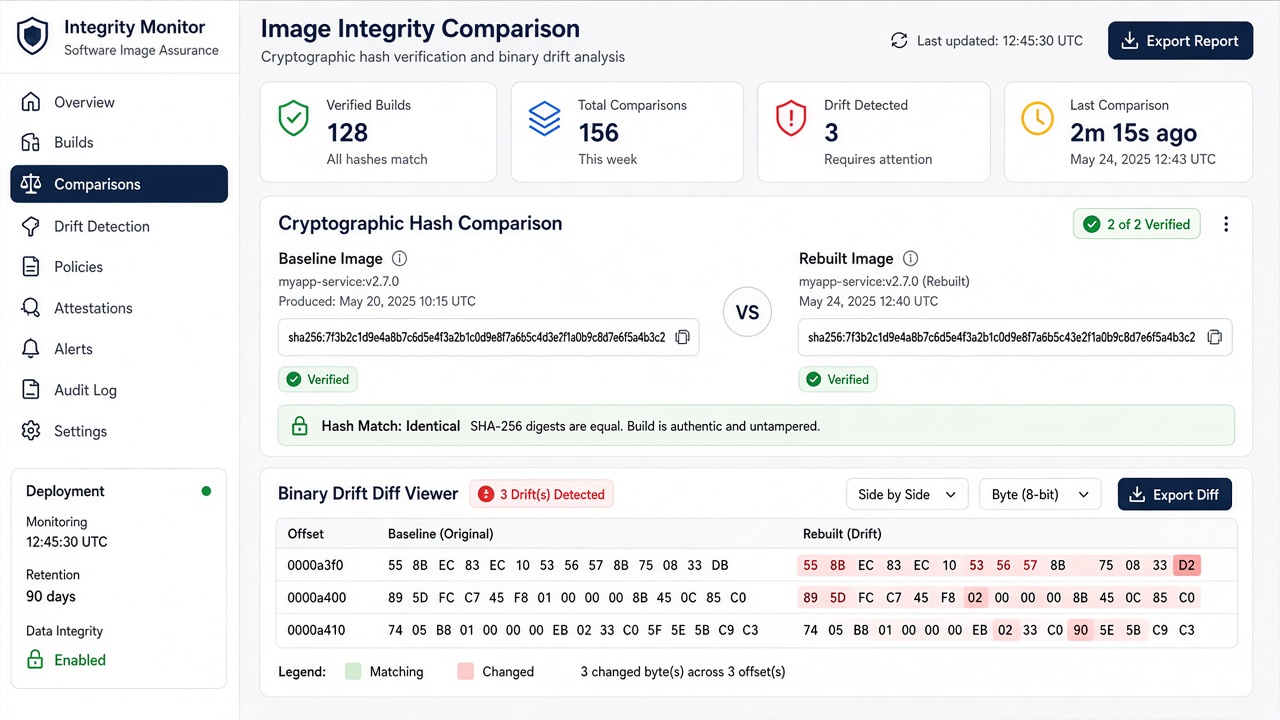Screen dimensions: 1280x720
Task: Open the Alerts page
Action: (x=119, y=349)
